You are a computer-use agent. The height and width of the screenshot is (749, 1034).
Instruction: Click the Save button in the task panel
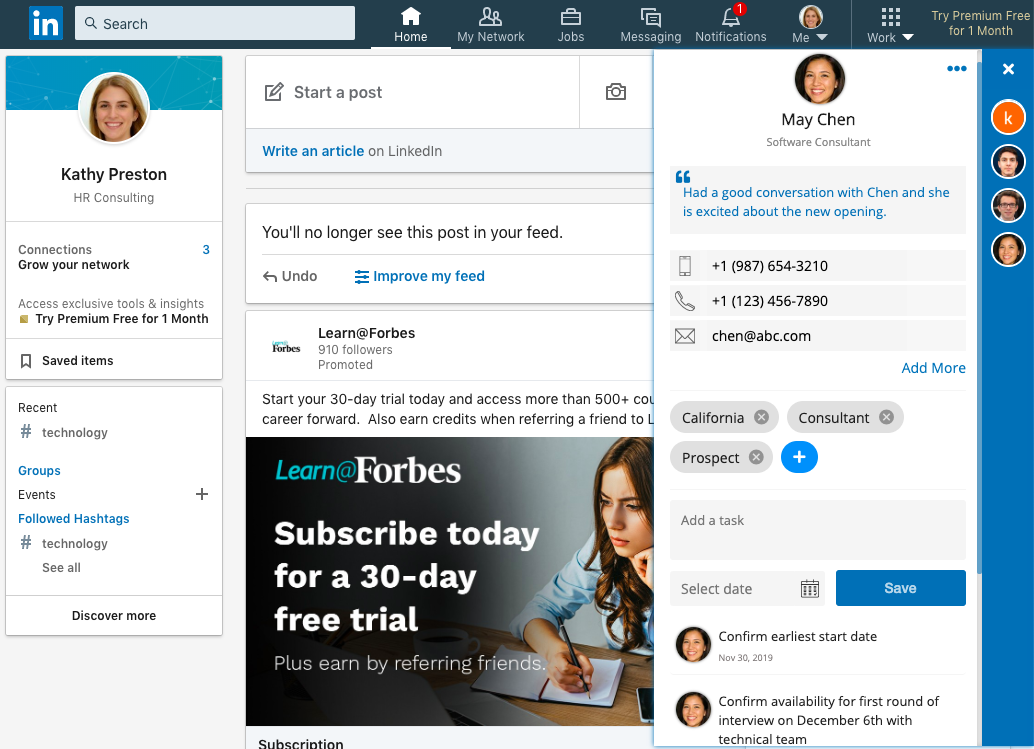pyautogui.click(x=900, y=588)
